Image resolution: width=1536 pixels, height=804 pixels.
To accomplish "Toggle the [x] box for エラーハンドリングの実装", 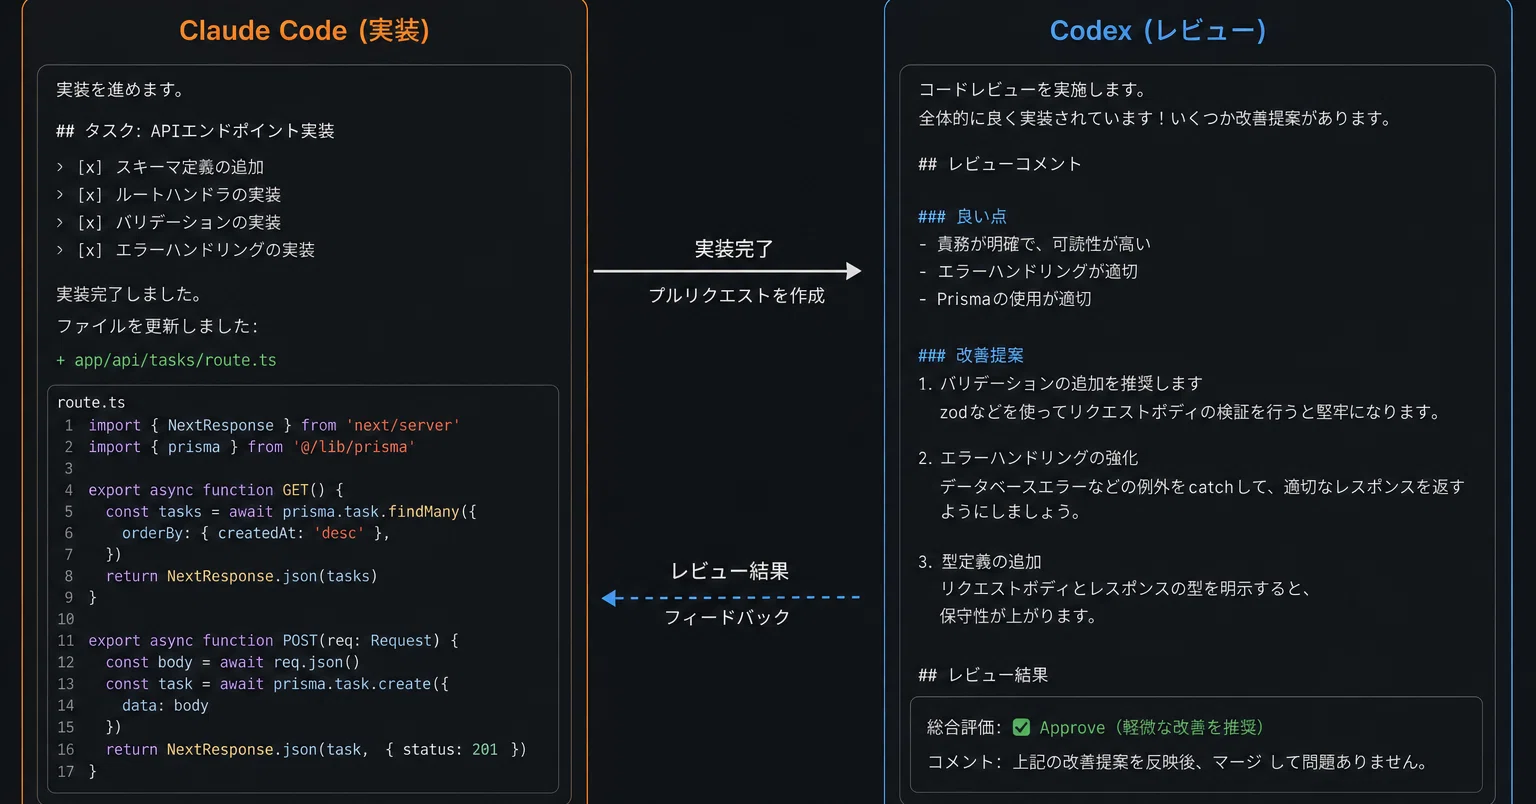I will coord(90,250).
